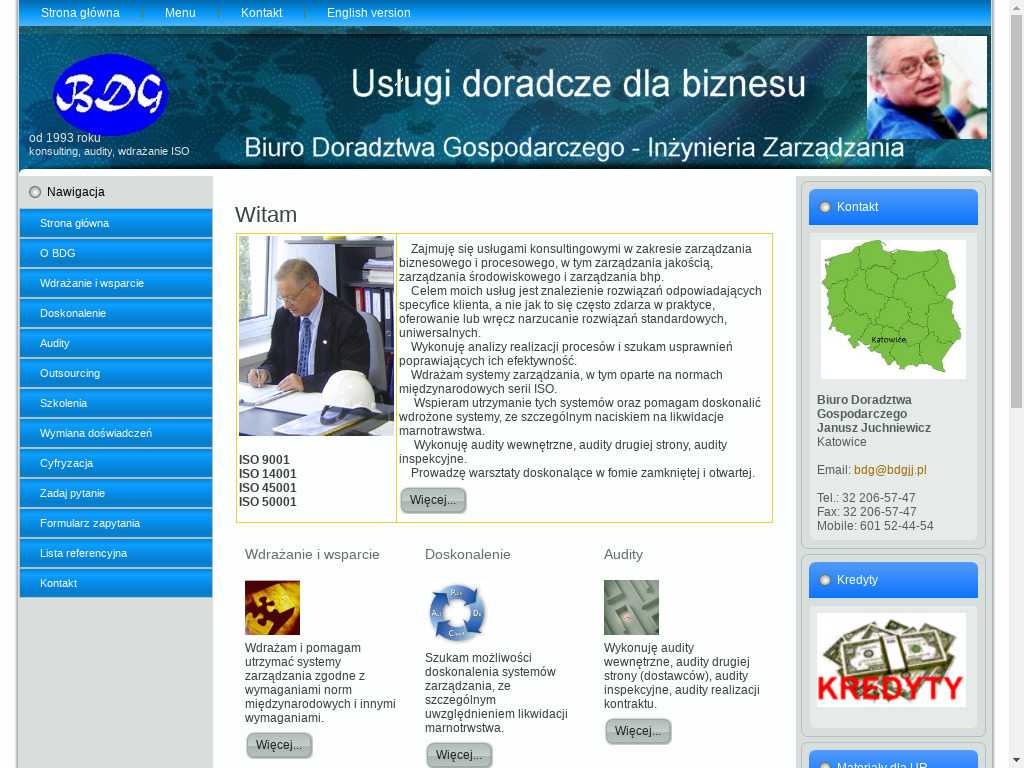Click the man writing at desk photo
The width and height of the screenshot is (1024, 768).
point(317,336)
